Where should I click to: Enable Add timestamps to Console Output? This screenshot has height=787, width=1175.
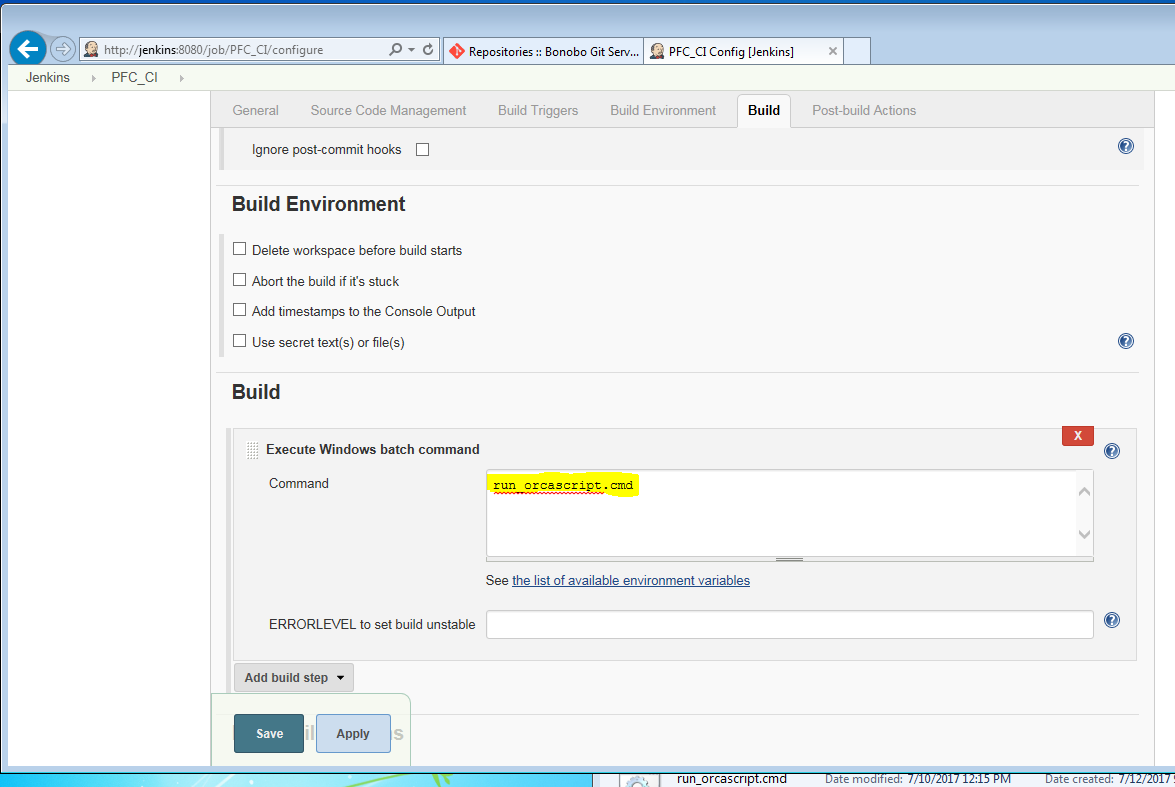pyautogui.click(x=240, y=310)
